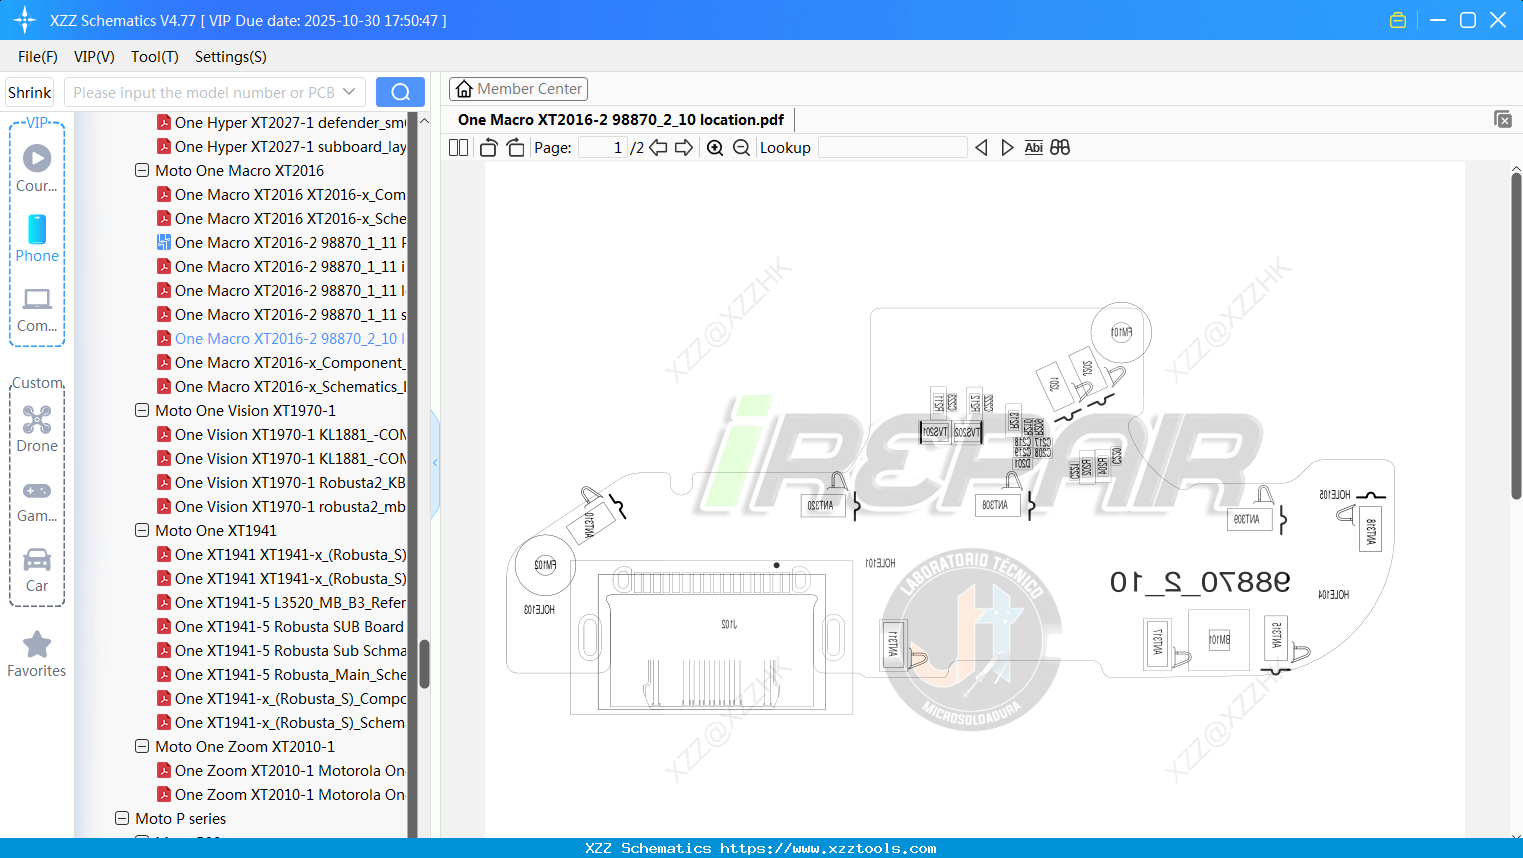Open One Macro XT2016 XT2016-x_Sche file
Image resolution: width=1523 pixels, height=858 pixels.
pos(281,218)
